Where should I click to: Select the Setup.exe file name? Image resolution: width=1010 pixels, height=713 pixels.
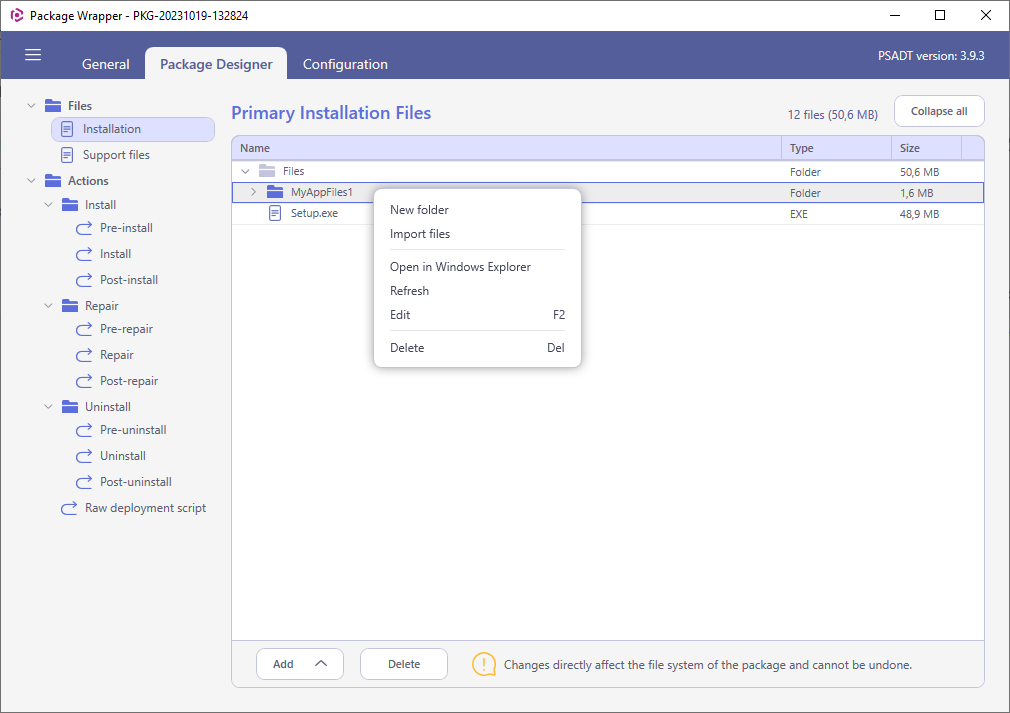click(x=314, y=213)
